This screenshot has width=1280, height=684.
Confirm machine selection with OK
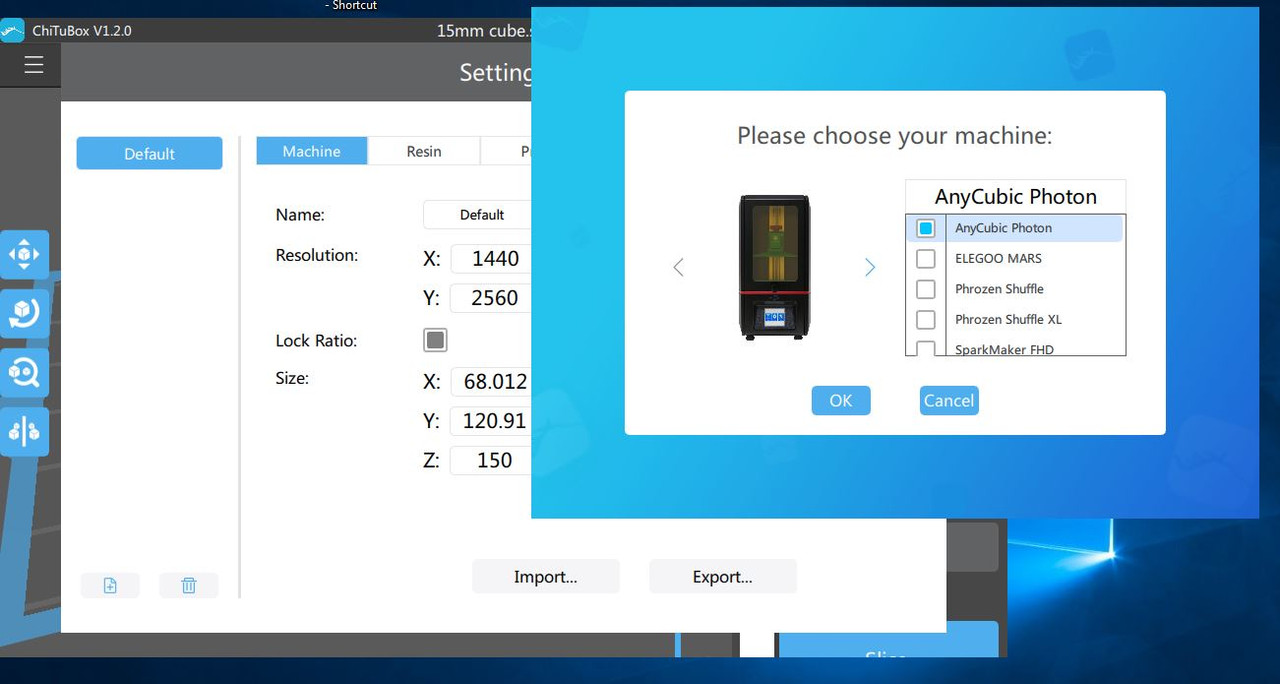click(x=840, y=400)
